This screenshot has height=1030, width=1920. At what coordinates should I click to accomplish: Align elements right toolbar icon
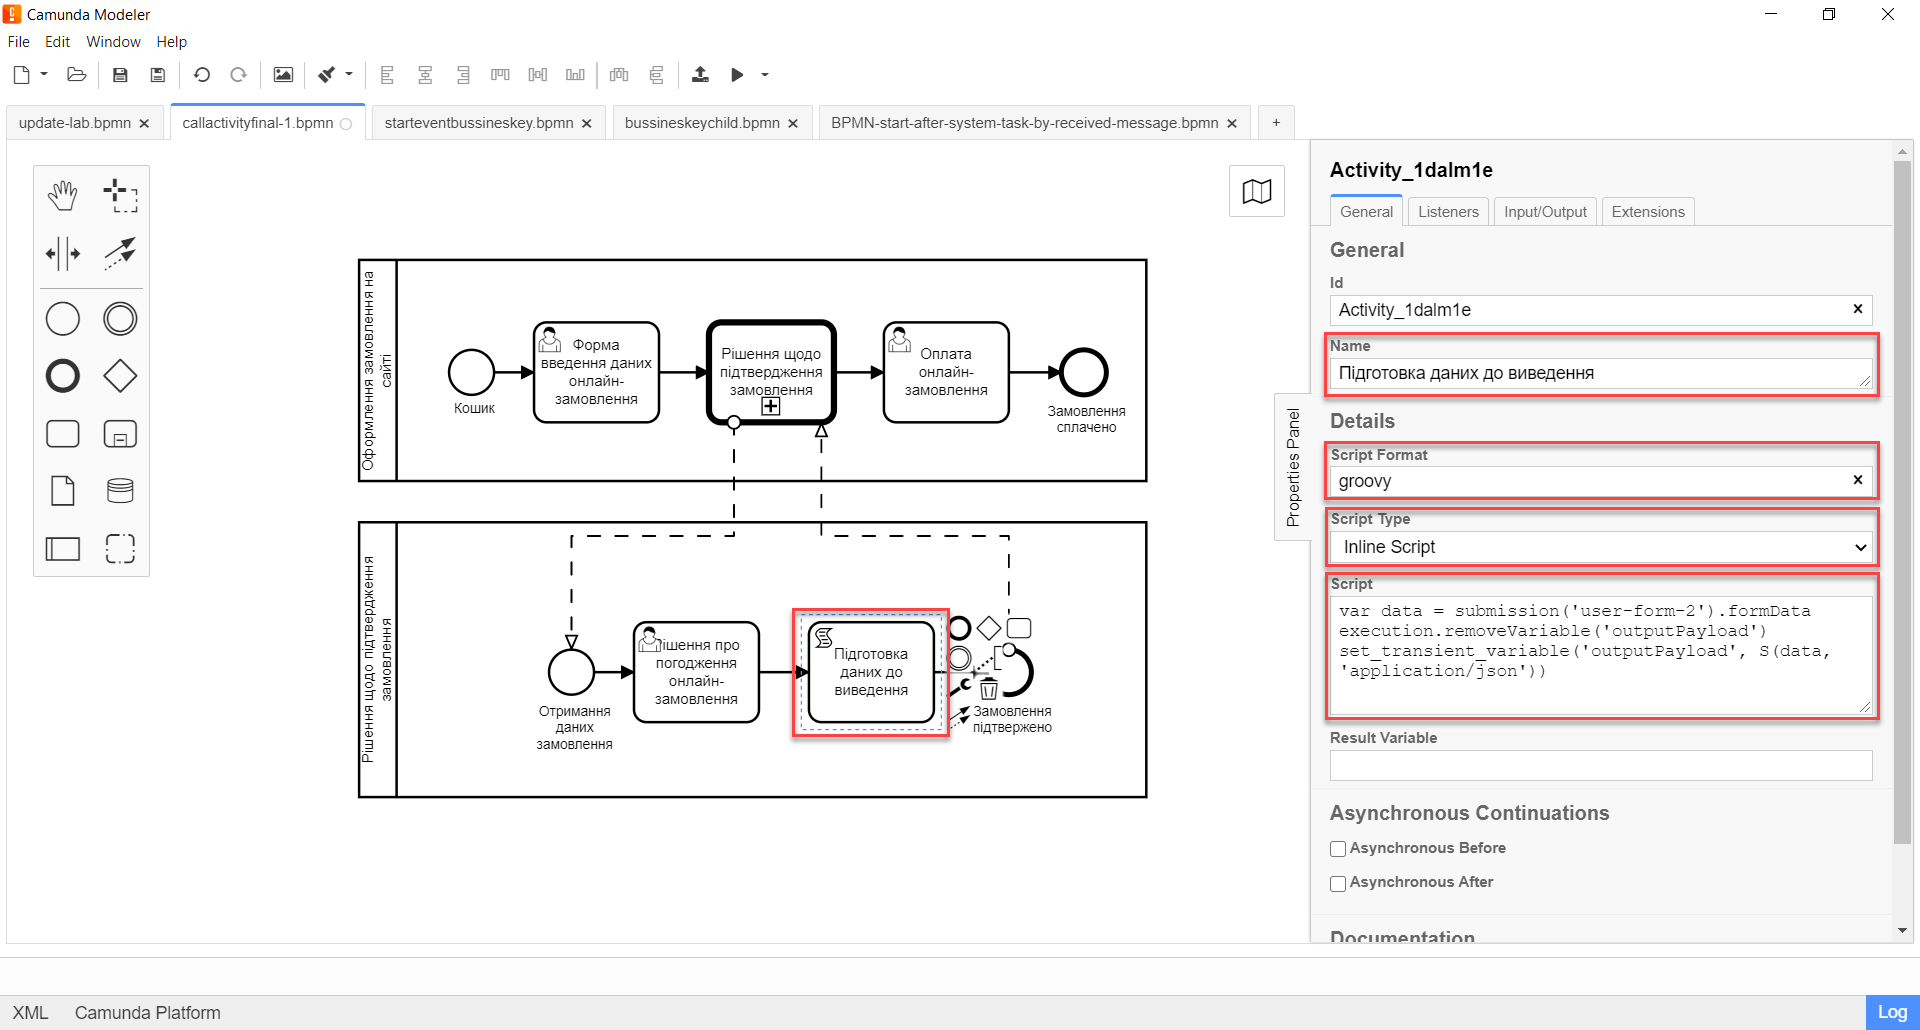(463, 75)
